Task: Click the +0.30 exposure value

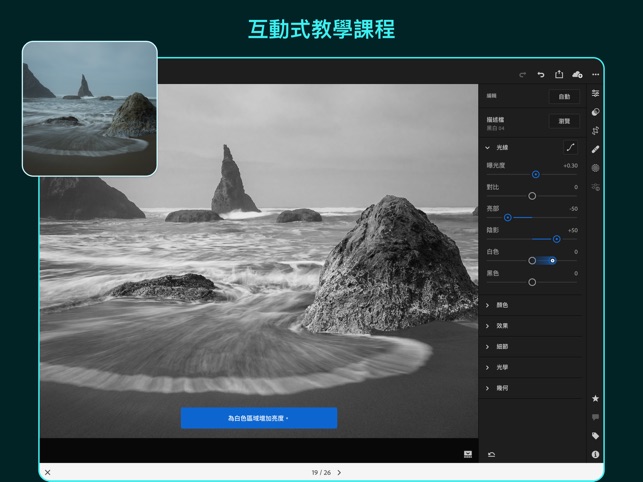Action: tap(570, 166)
